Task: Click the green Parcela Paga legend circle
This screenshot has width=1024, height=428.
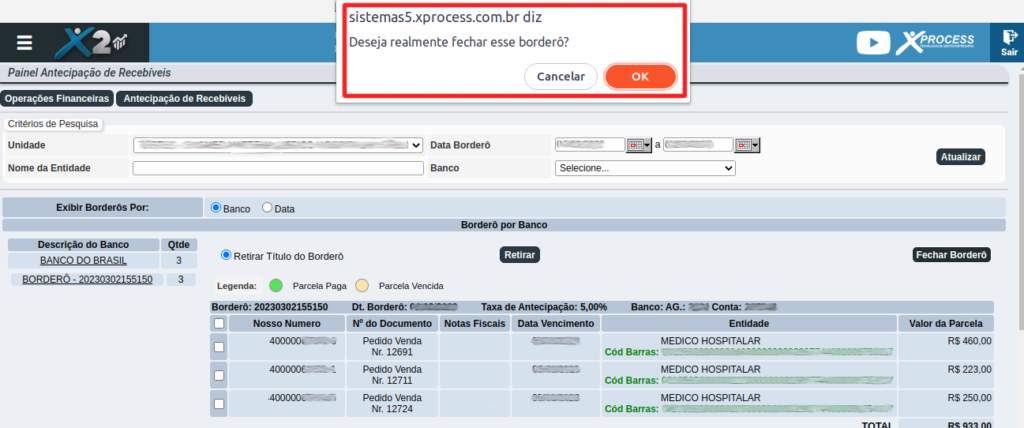Action: pyautogui.click(x=276, y=285)
